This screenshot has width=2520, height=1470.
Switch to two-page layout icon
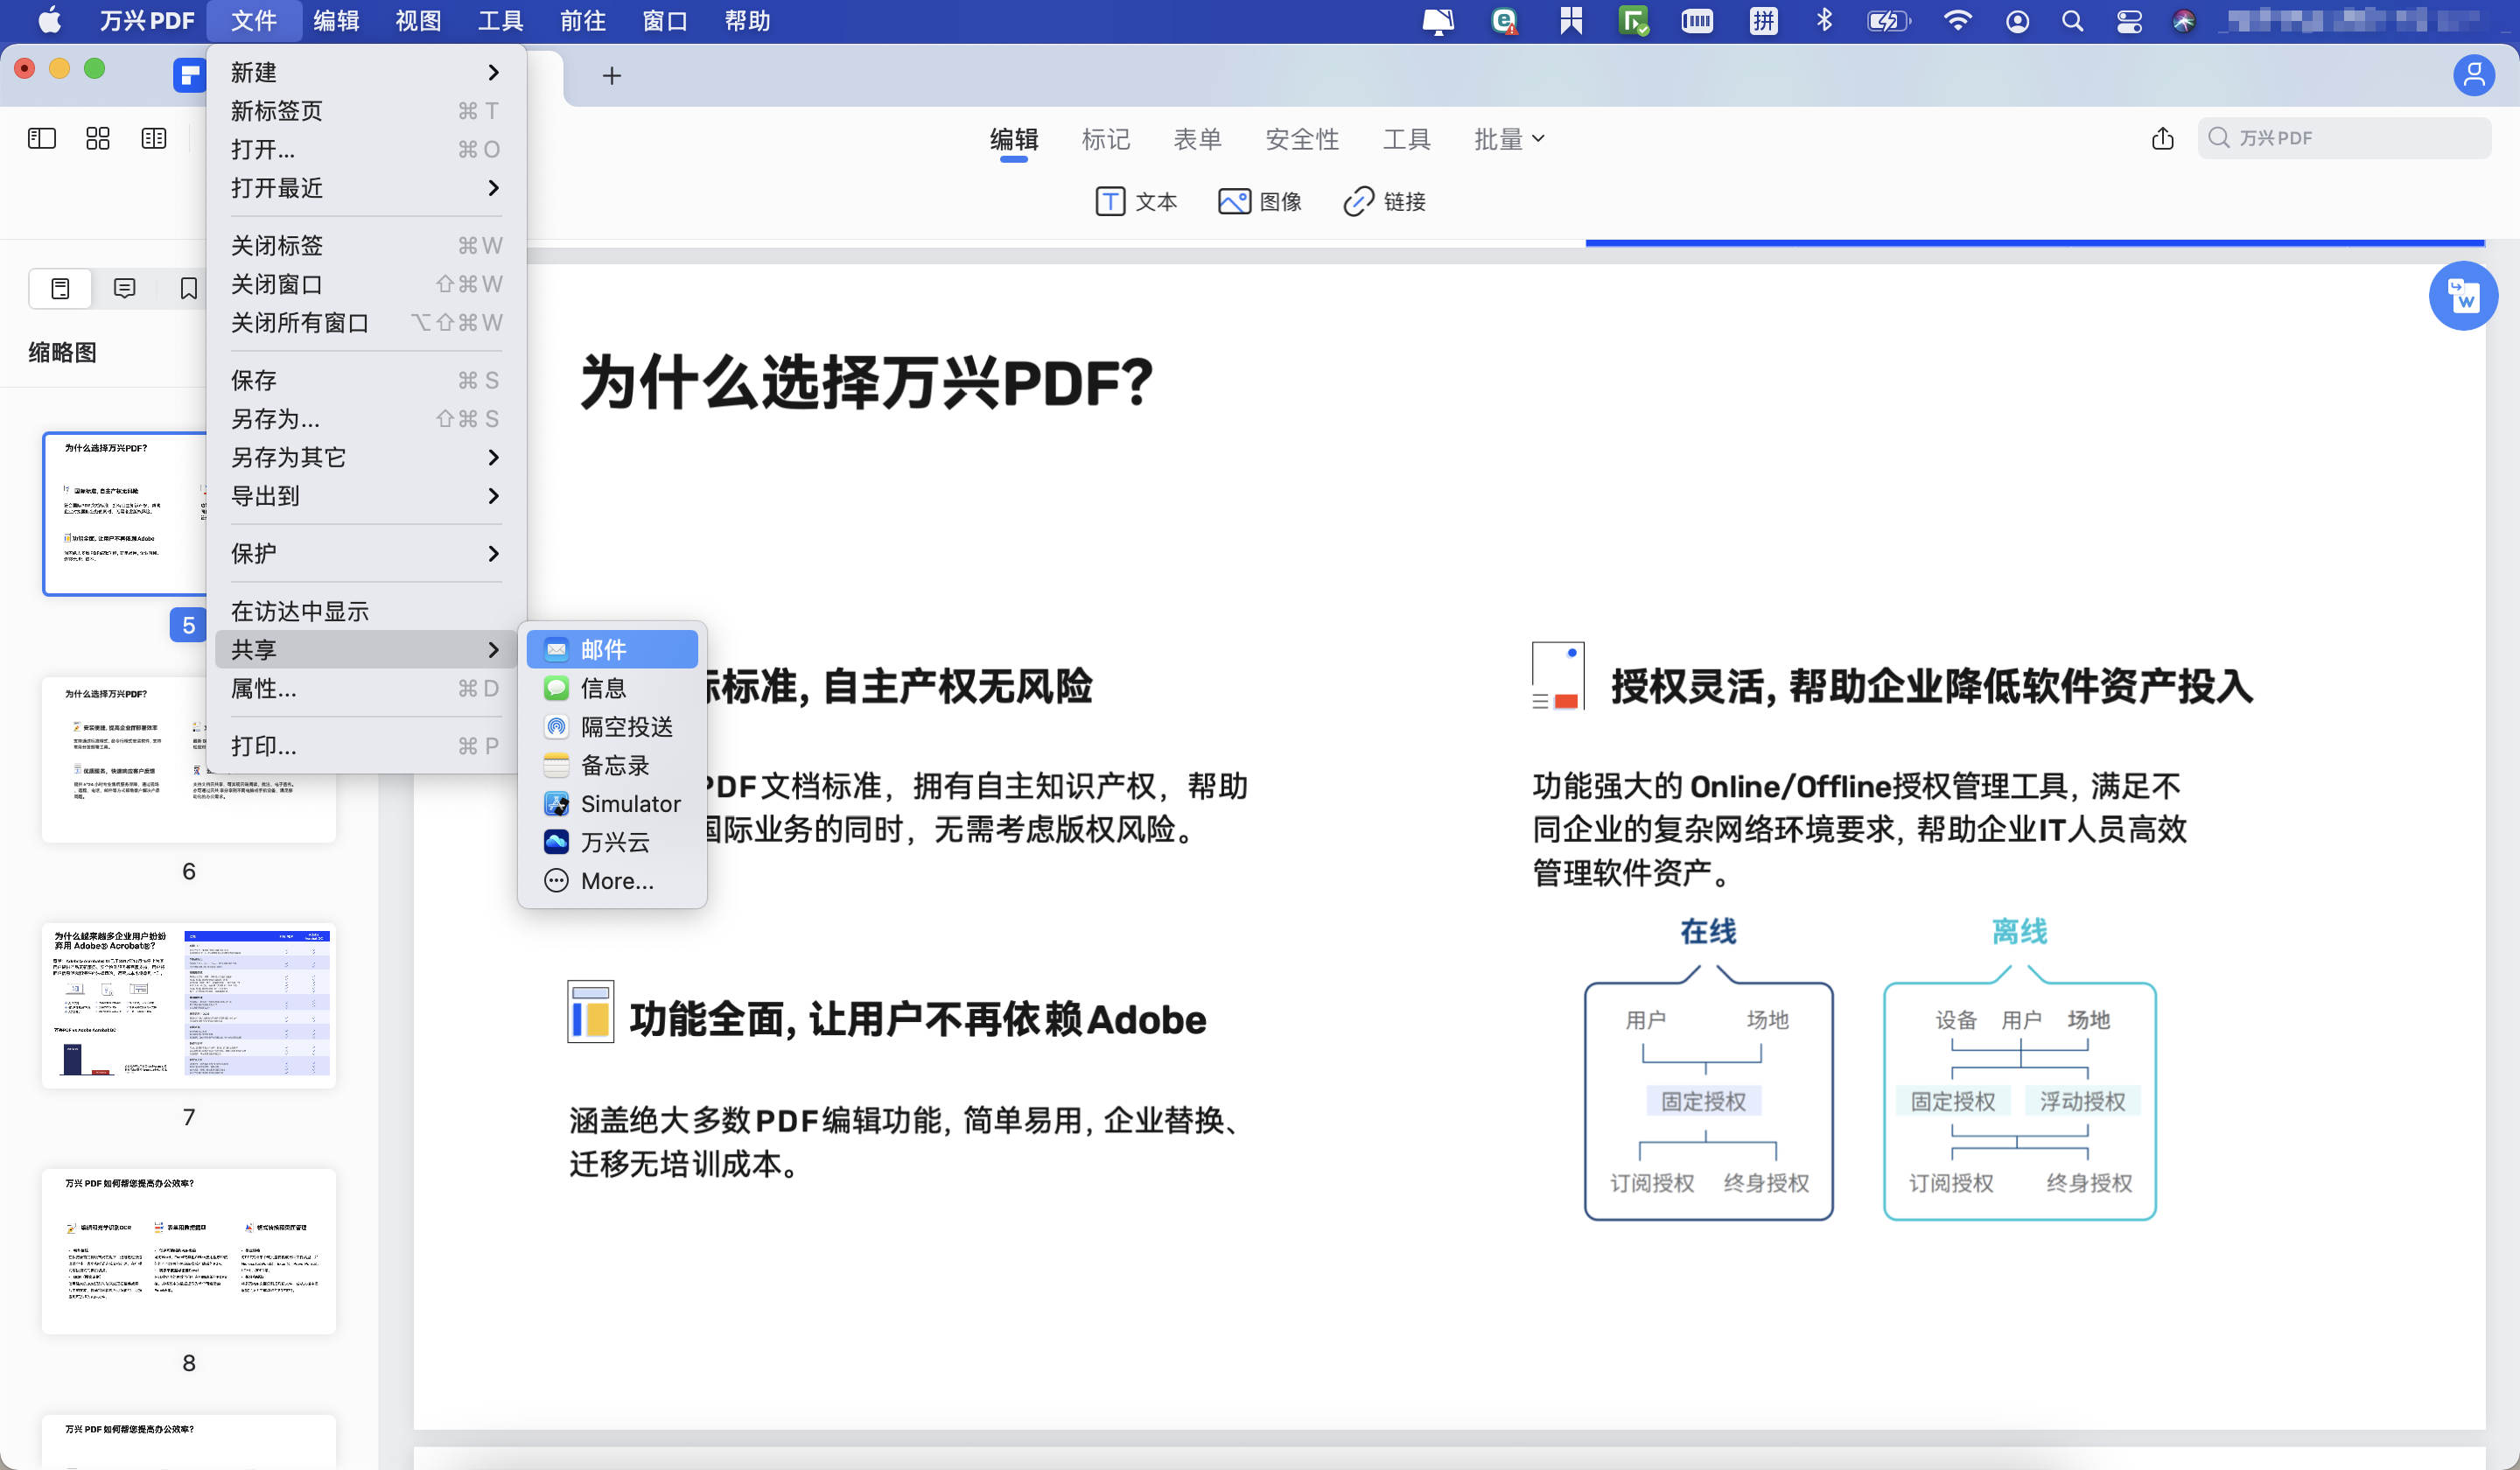pyautogui.click(x=153, y=138)
